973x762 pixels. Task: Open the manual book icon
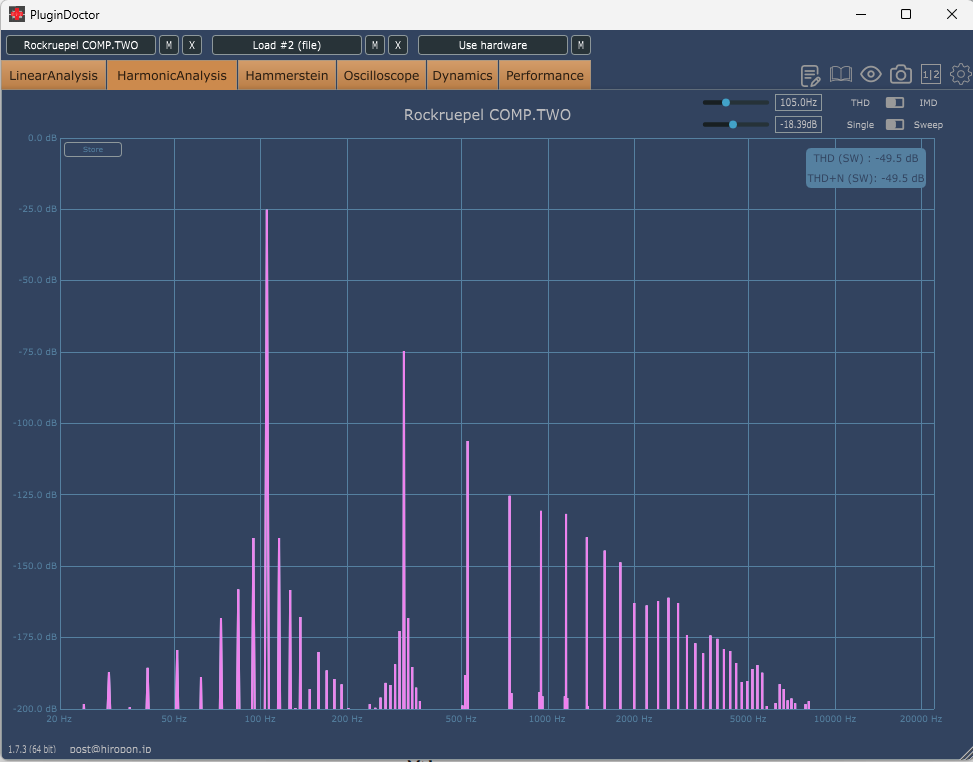(841, 74)
